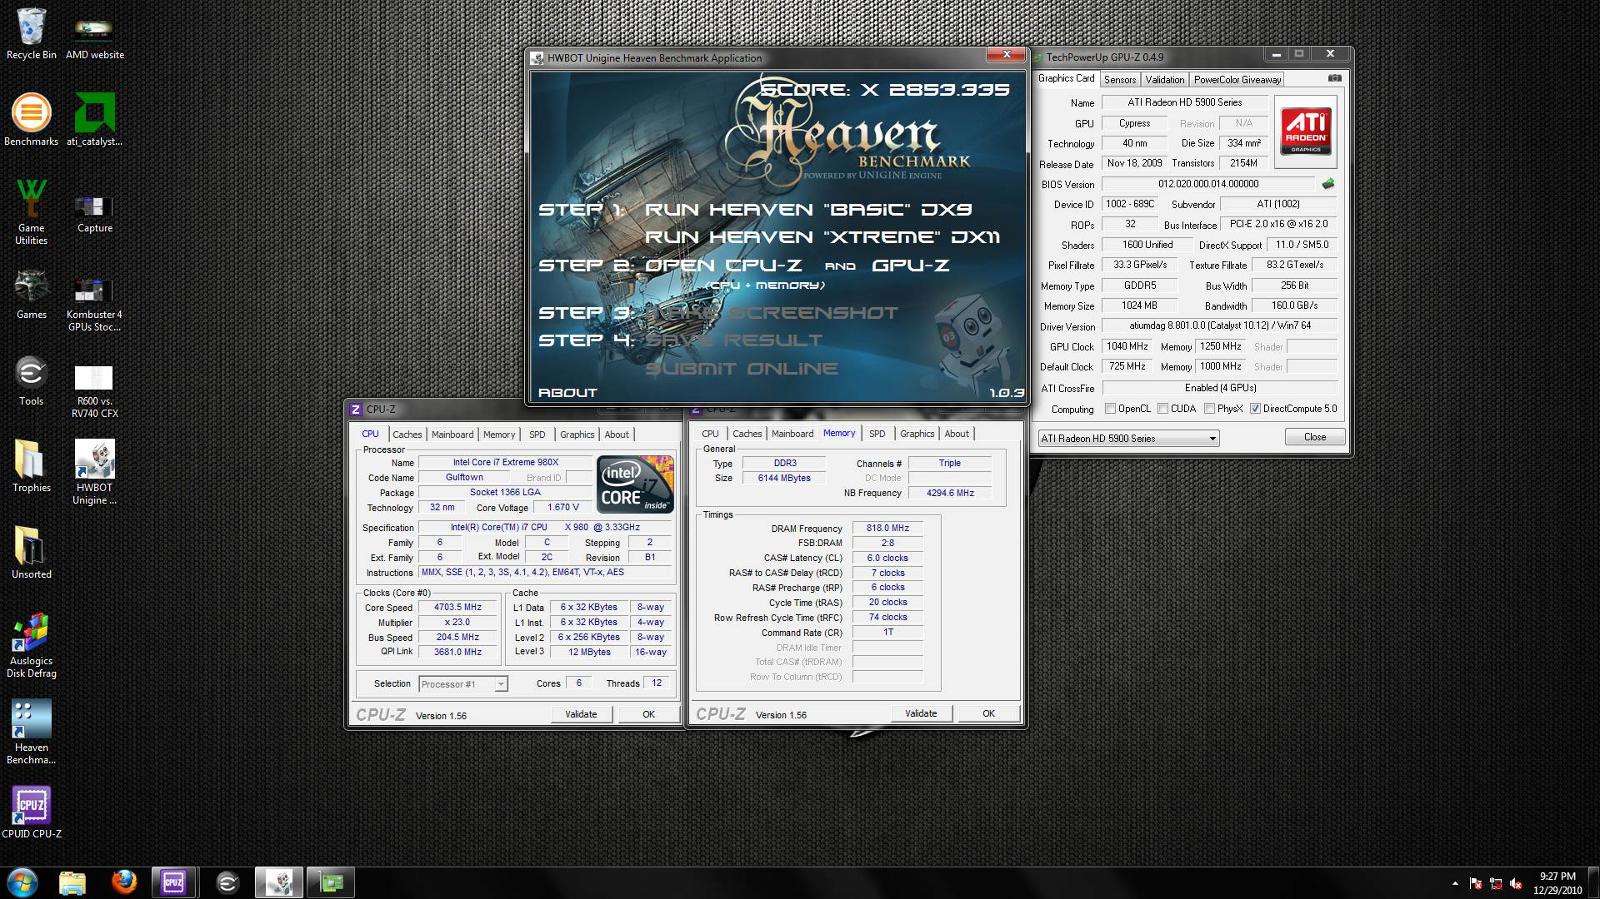
Task: Click the ATI Radeon logo in GPU-Z
Action: [1306, 130]
